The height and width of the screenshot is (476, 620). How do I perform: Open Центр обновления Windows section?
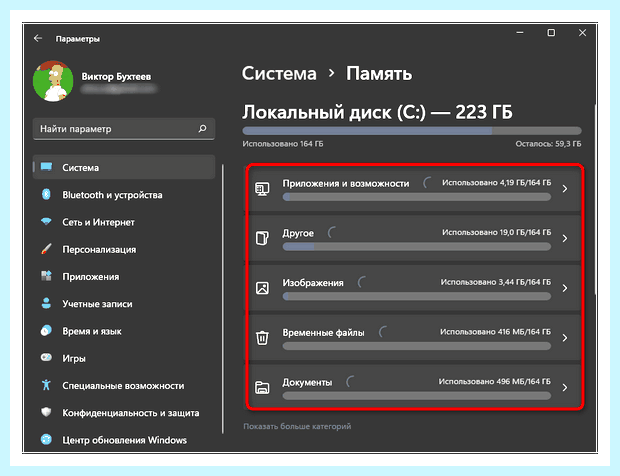pyautogui.click(x=124, y=440)
